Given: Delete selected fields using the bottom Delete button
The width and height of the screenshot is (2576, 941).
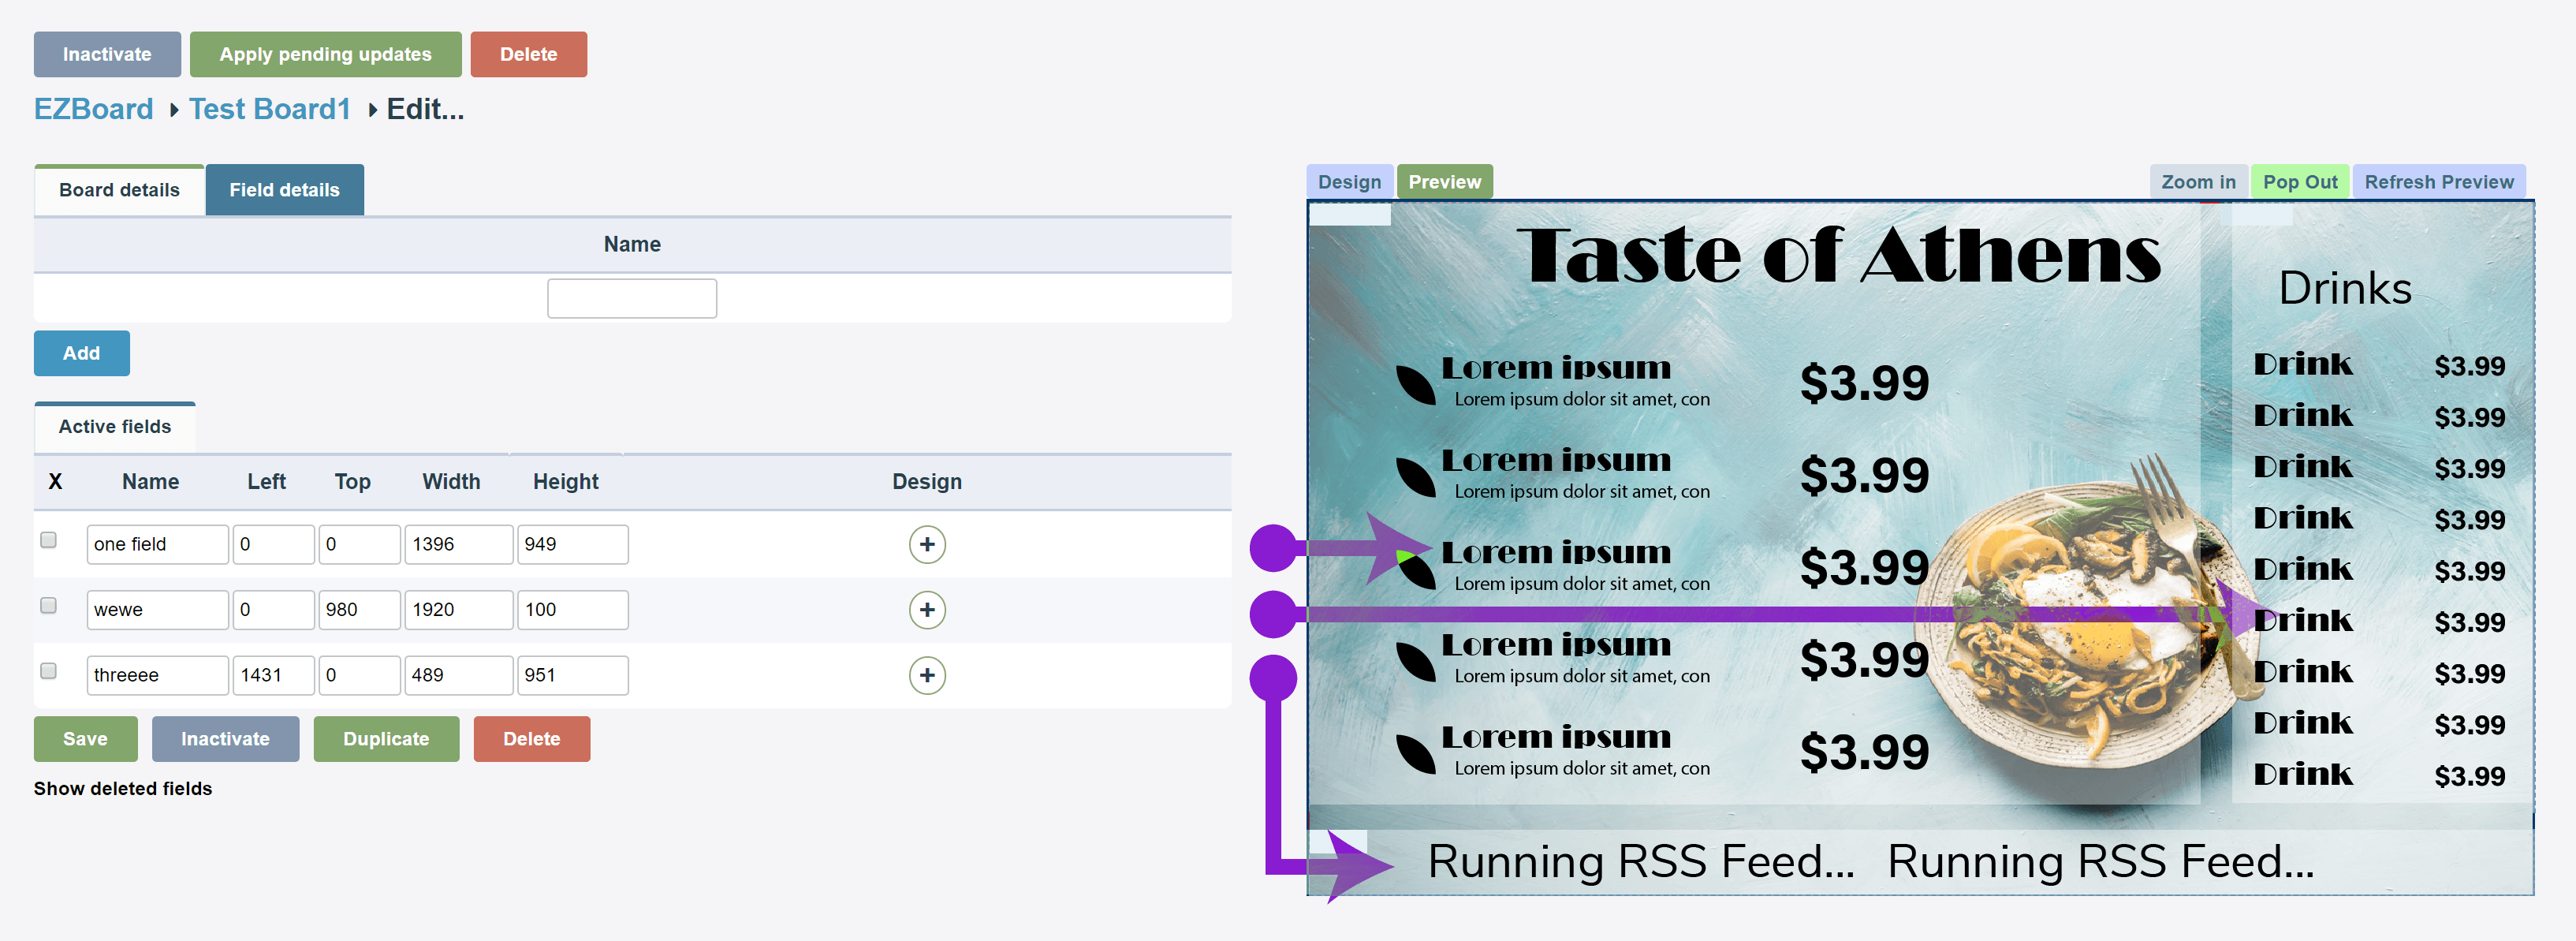Looking at the screenshot, I should (531, 739).
